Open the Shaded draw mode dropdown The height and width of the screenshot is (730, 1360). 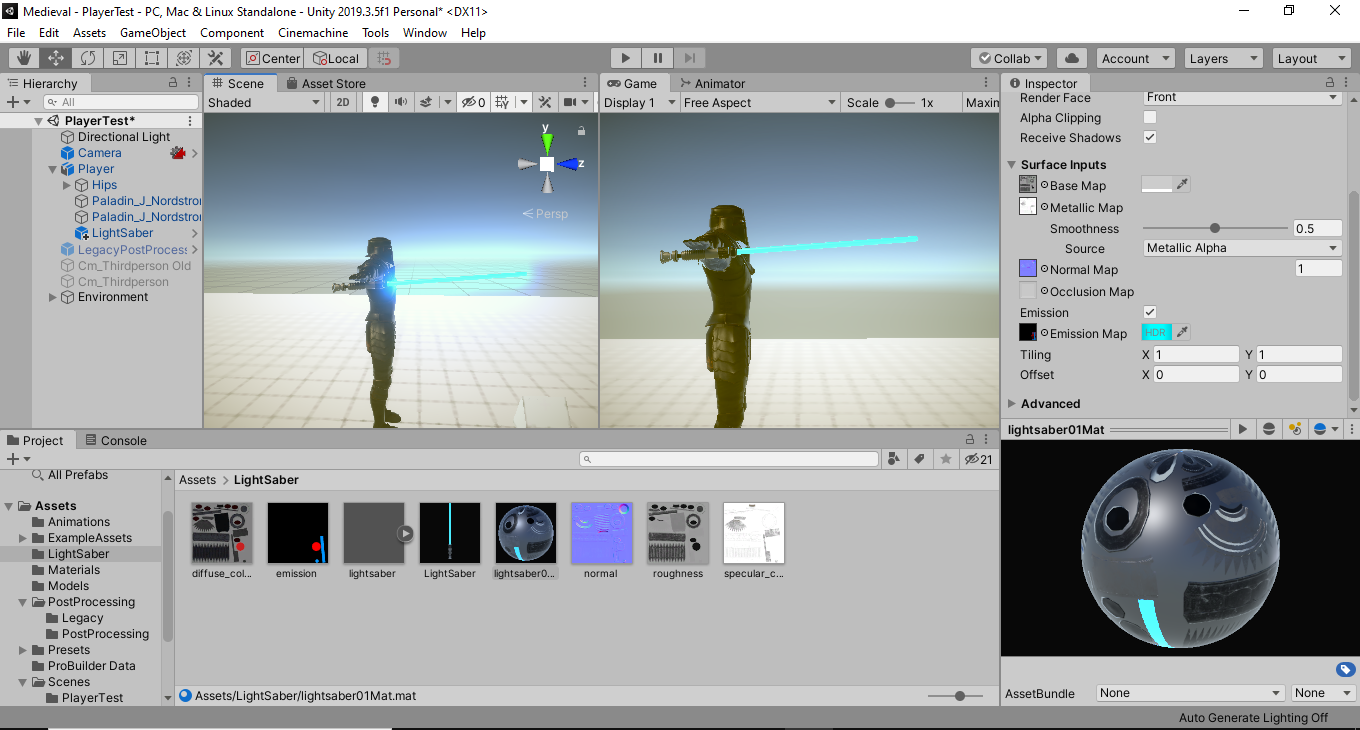[x=264, y=102]
